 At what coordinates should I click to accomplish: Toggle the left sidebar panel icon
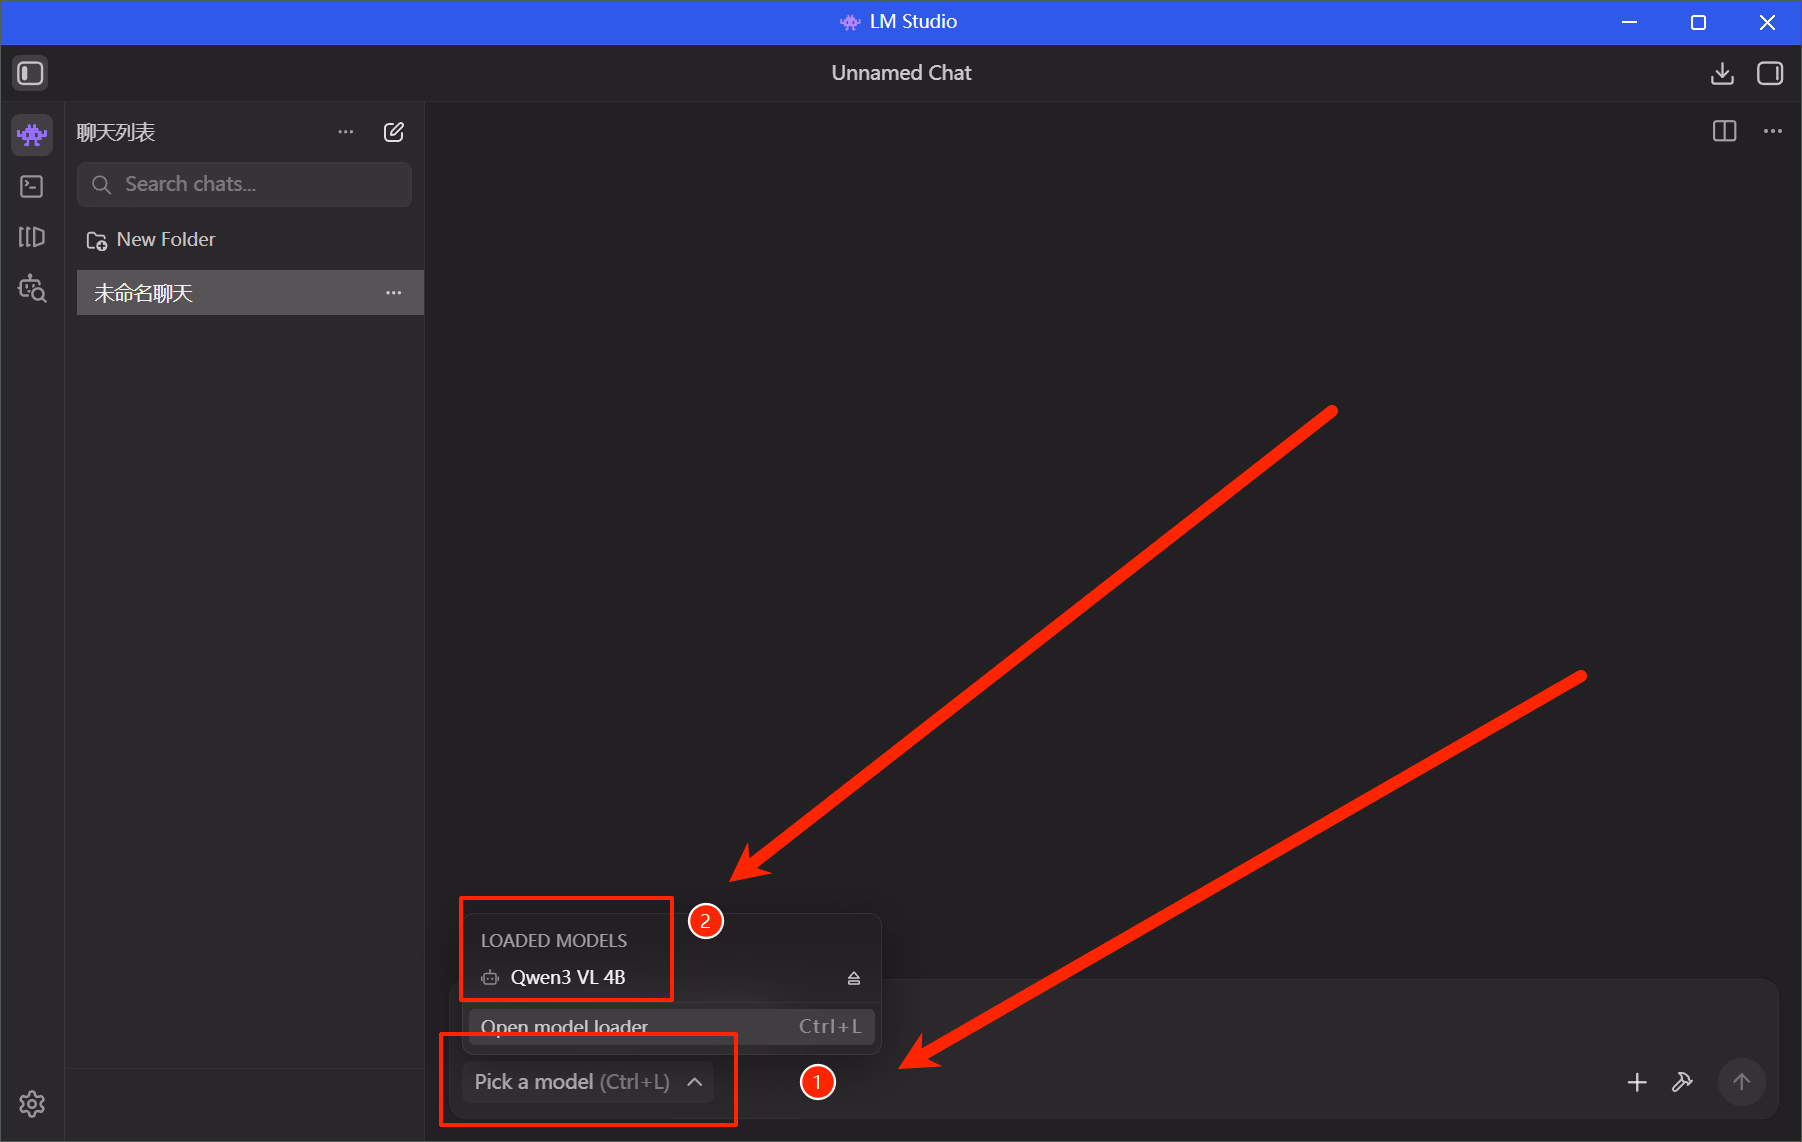pyautogui.click(x=30, y=73)
